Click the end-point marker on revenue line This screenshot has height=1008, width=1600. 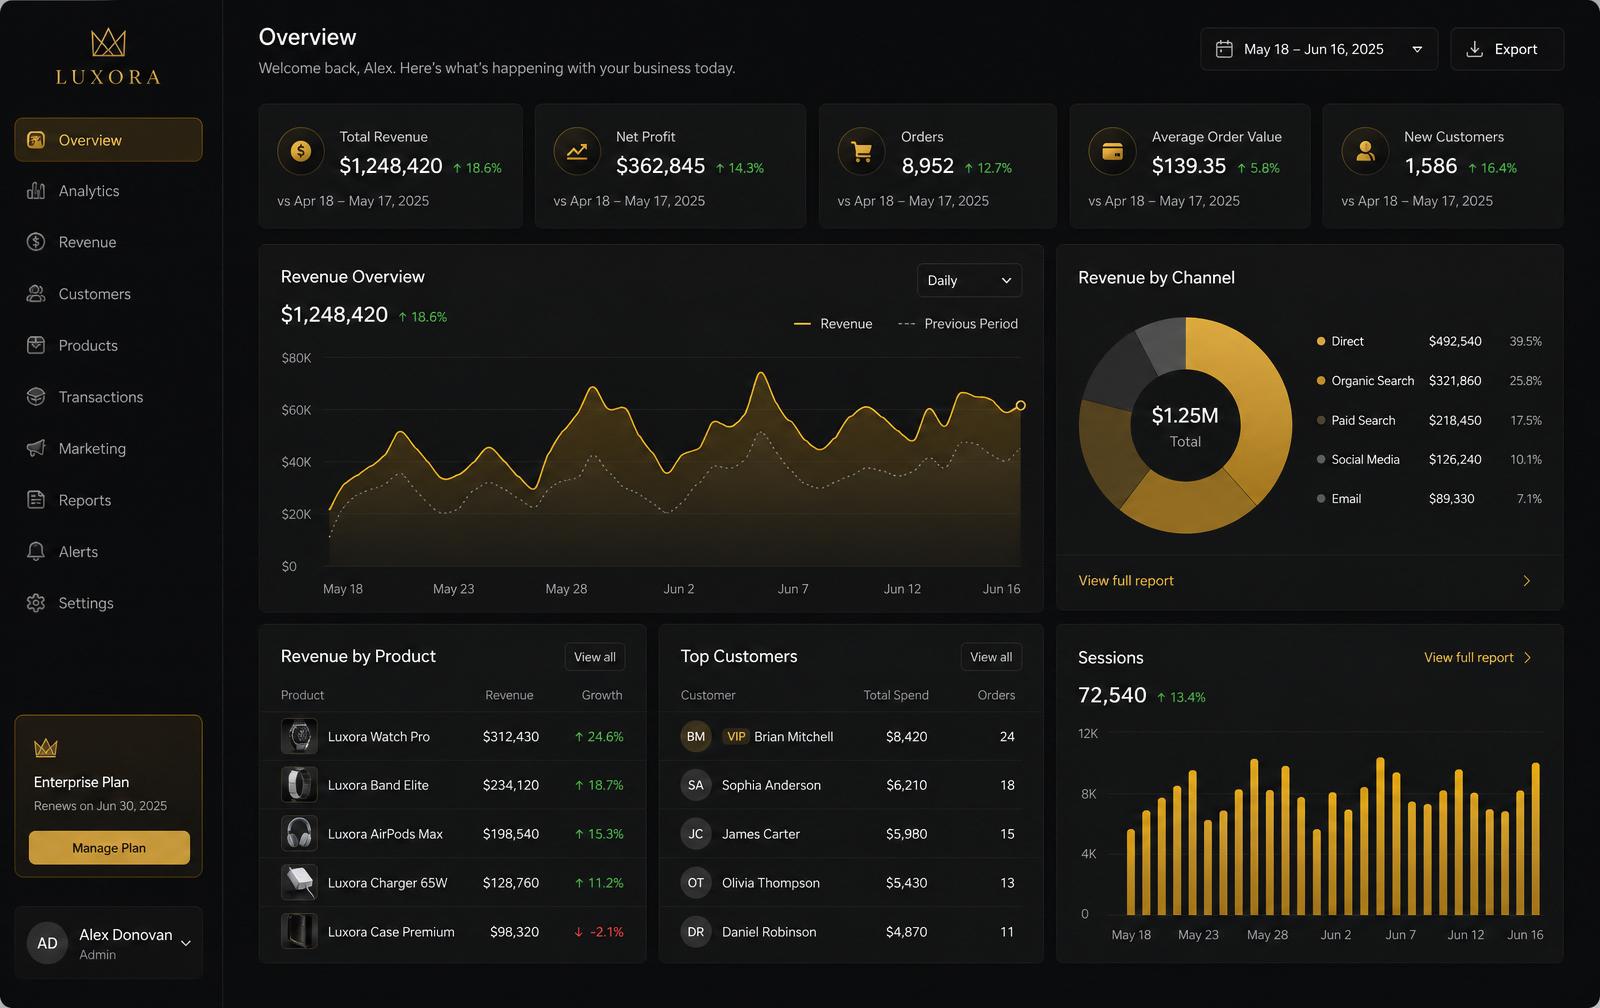1020,405
